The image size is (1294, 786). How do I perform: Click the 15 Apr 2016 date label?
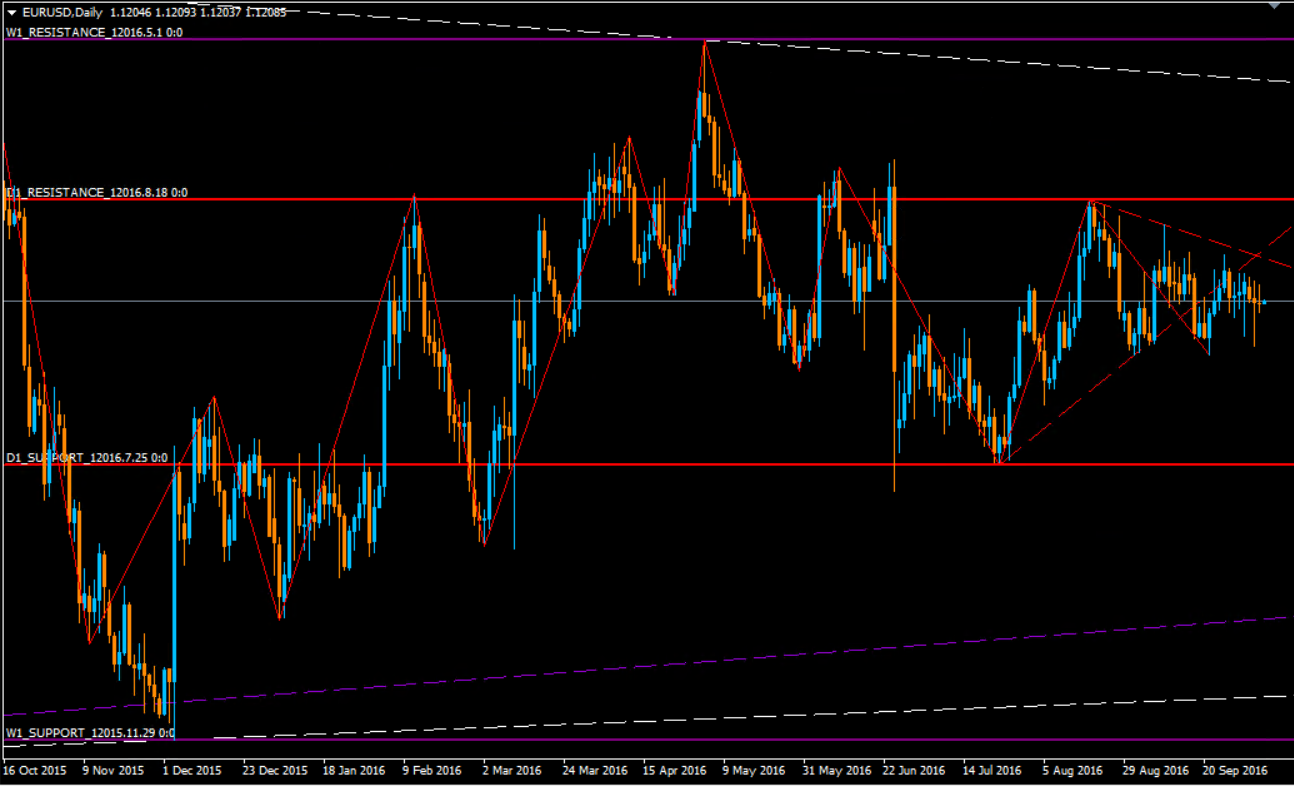(675, 771)
